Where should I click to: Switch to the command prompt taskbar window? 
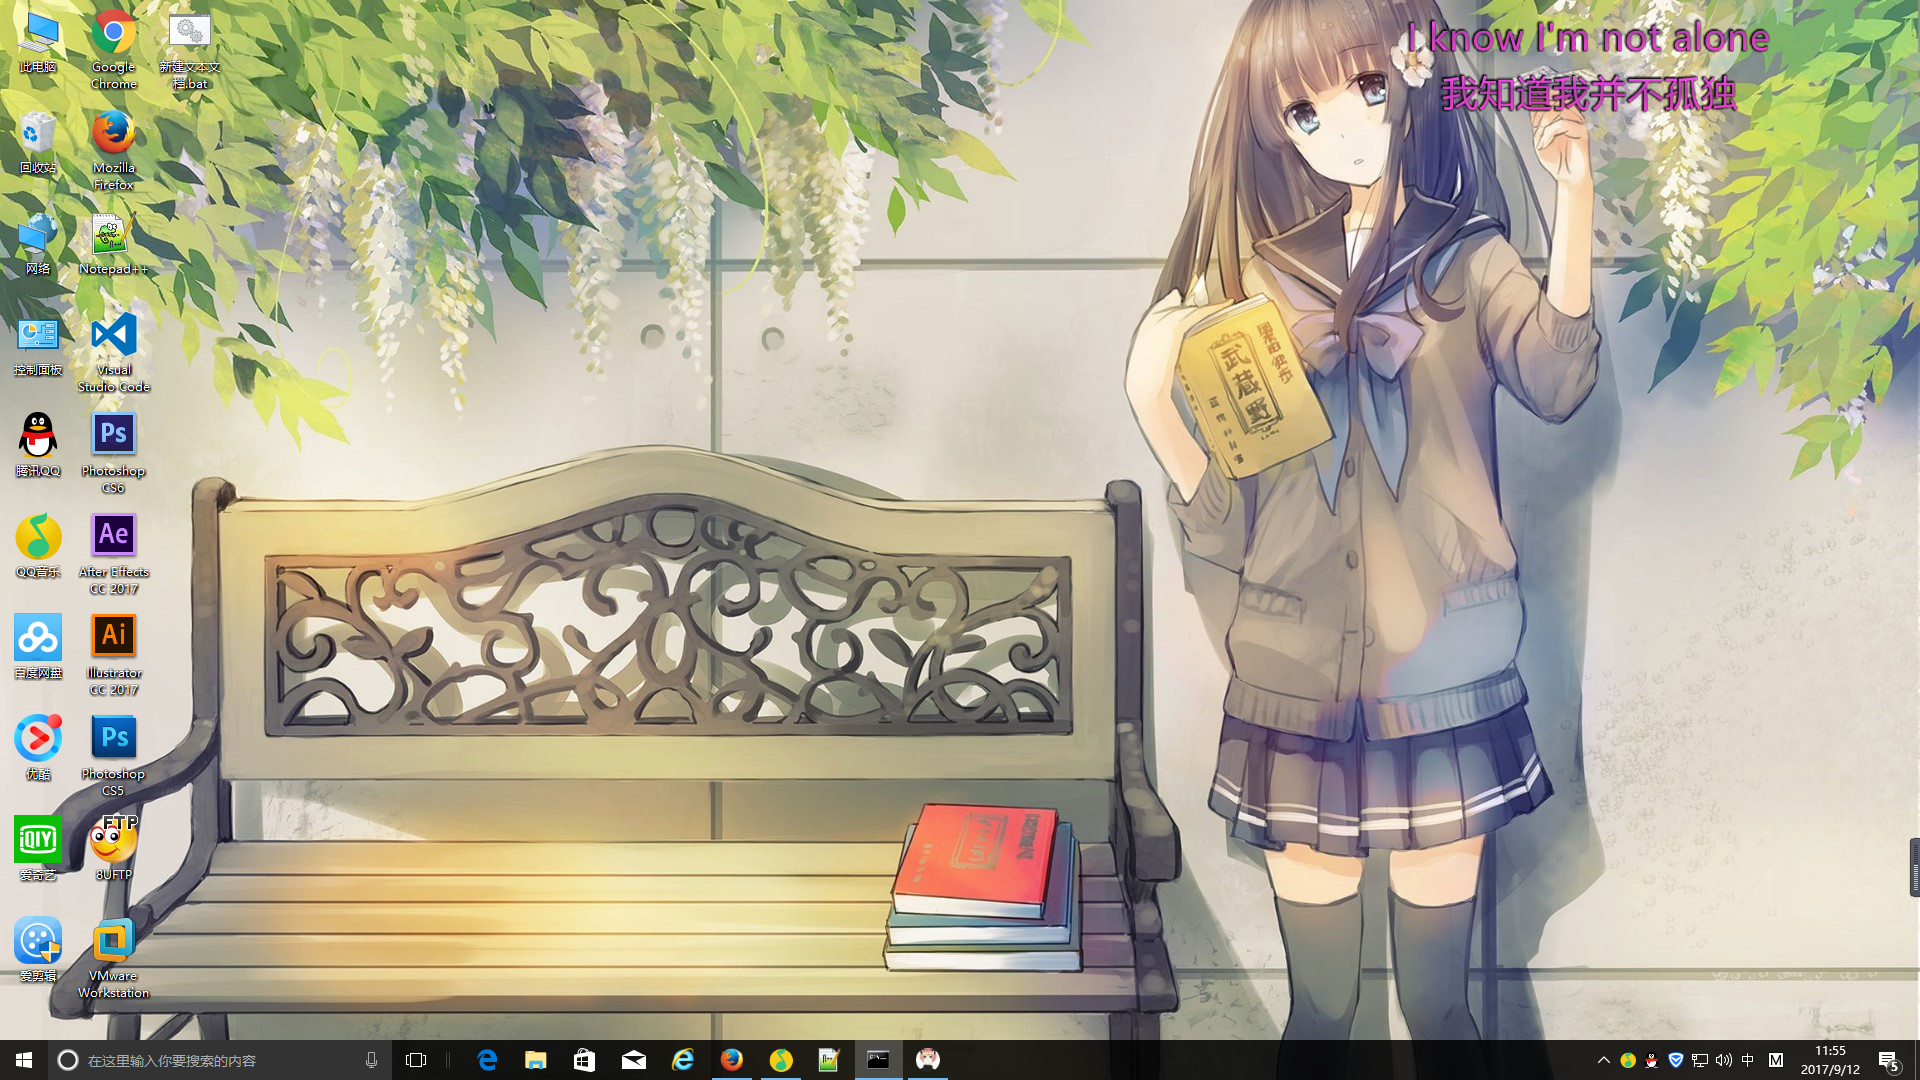pyautogui.click(x=879, y=1060)
